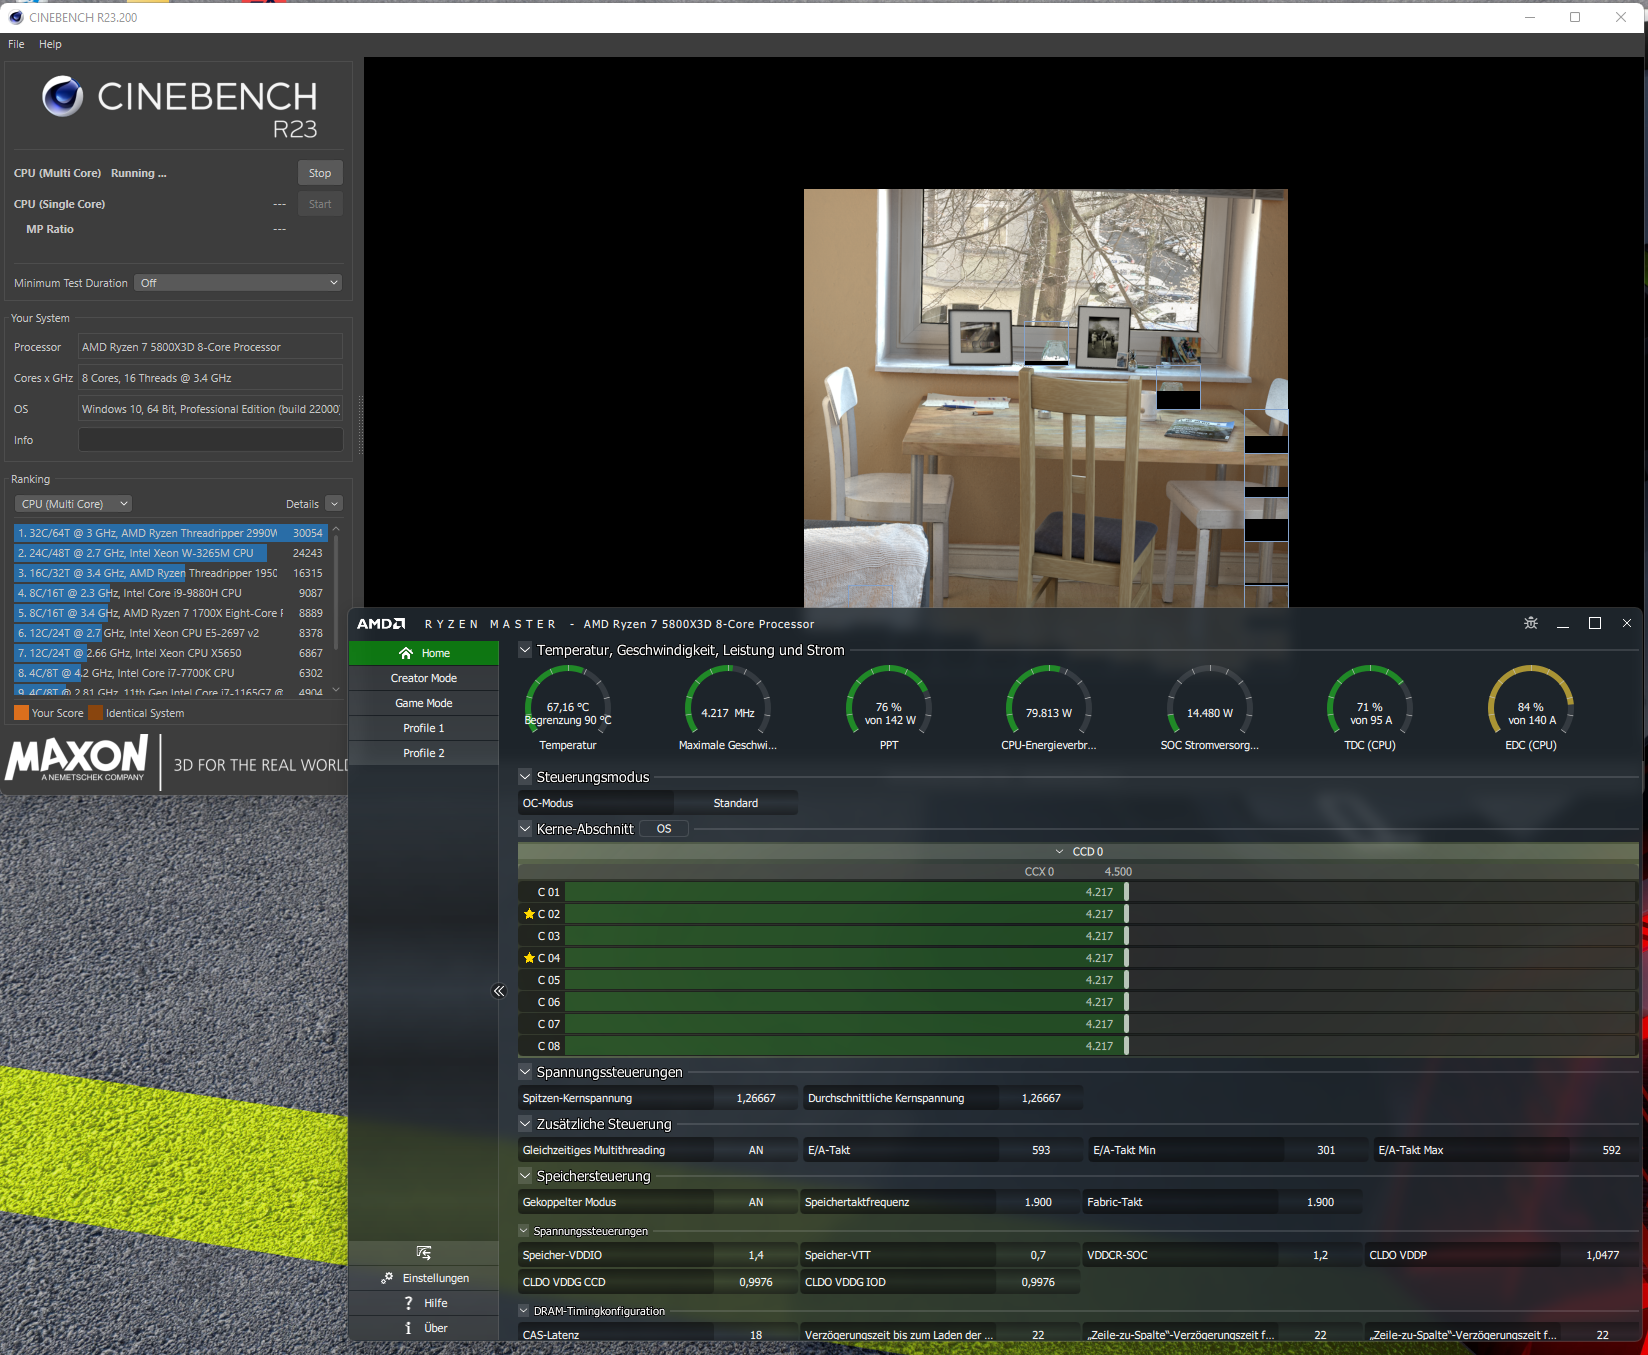The width and height of the screenshot is (1648, 1355).
Task: Minimize the Ryzen Master window
Action: pos(1562,624)
